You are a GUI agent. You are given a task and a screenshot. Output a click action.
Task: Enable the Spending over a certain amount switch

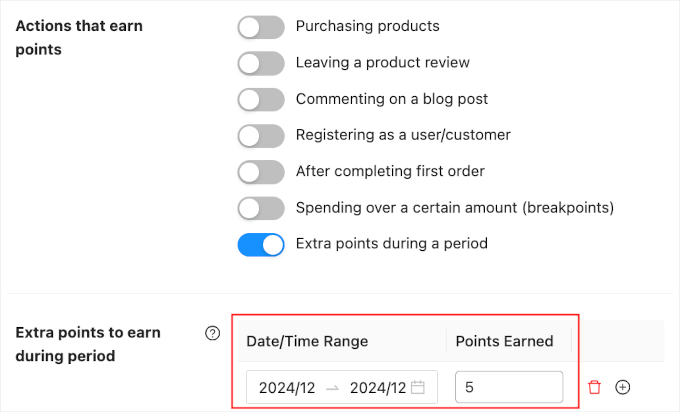(x=261, y=208)
